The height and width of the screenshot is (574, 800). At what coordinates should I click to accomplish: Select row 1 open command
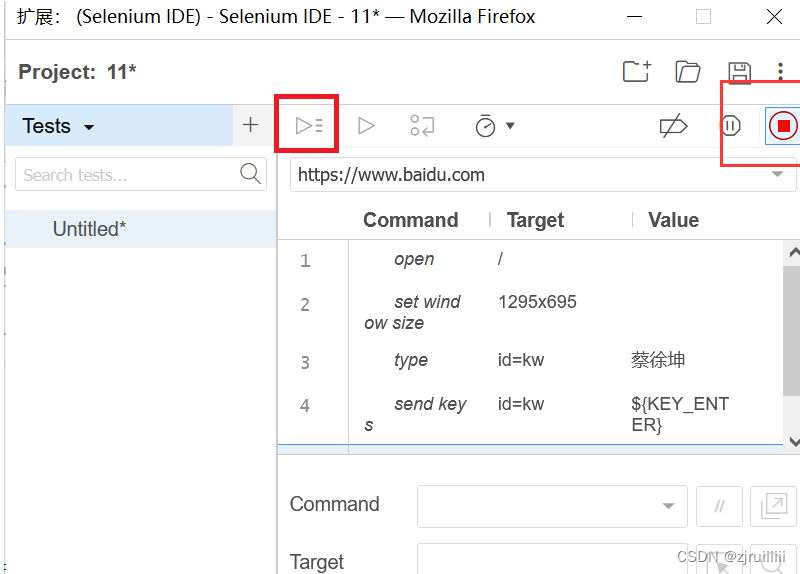(531, 260)
